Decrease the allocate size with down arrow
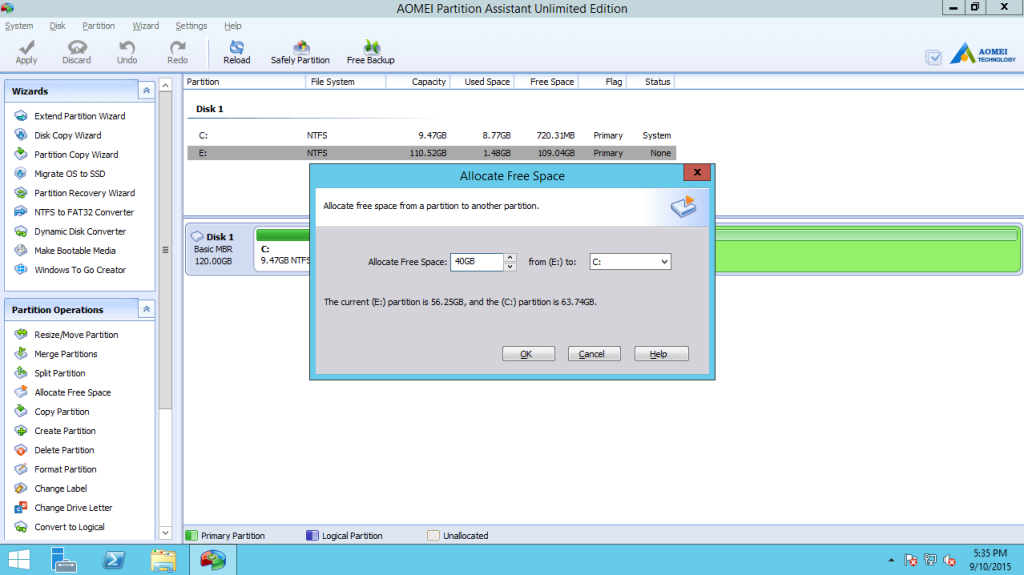Image resolution: width=1024 pixels, height=575 pixels. click(x=510, y=266)
